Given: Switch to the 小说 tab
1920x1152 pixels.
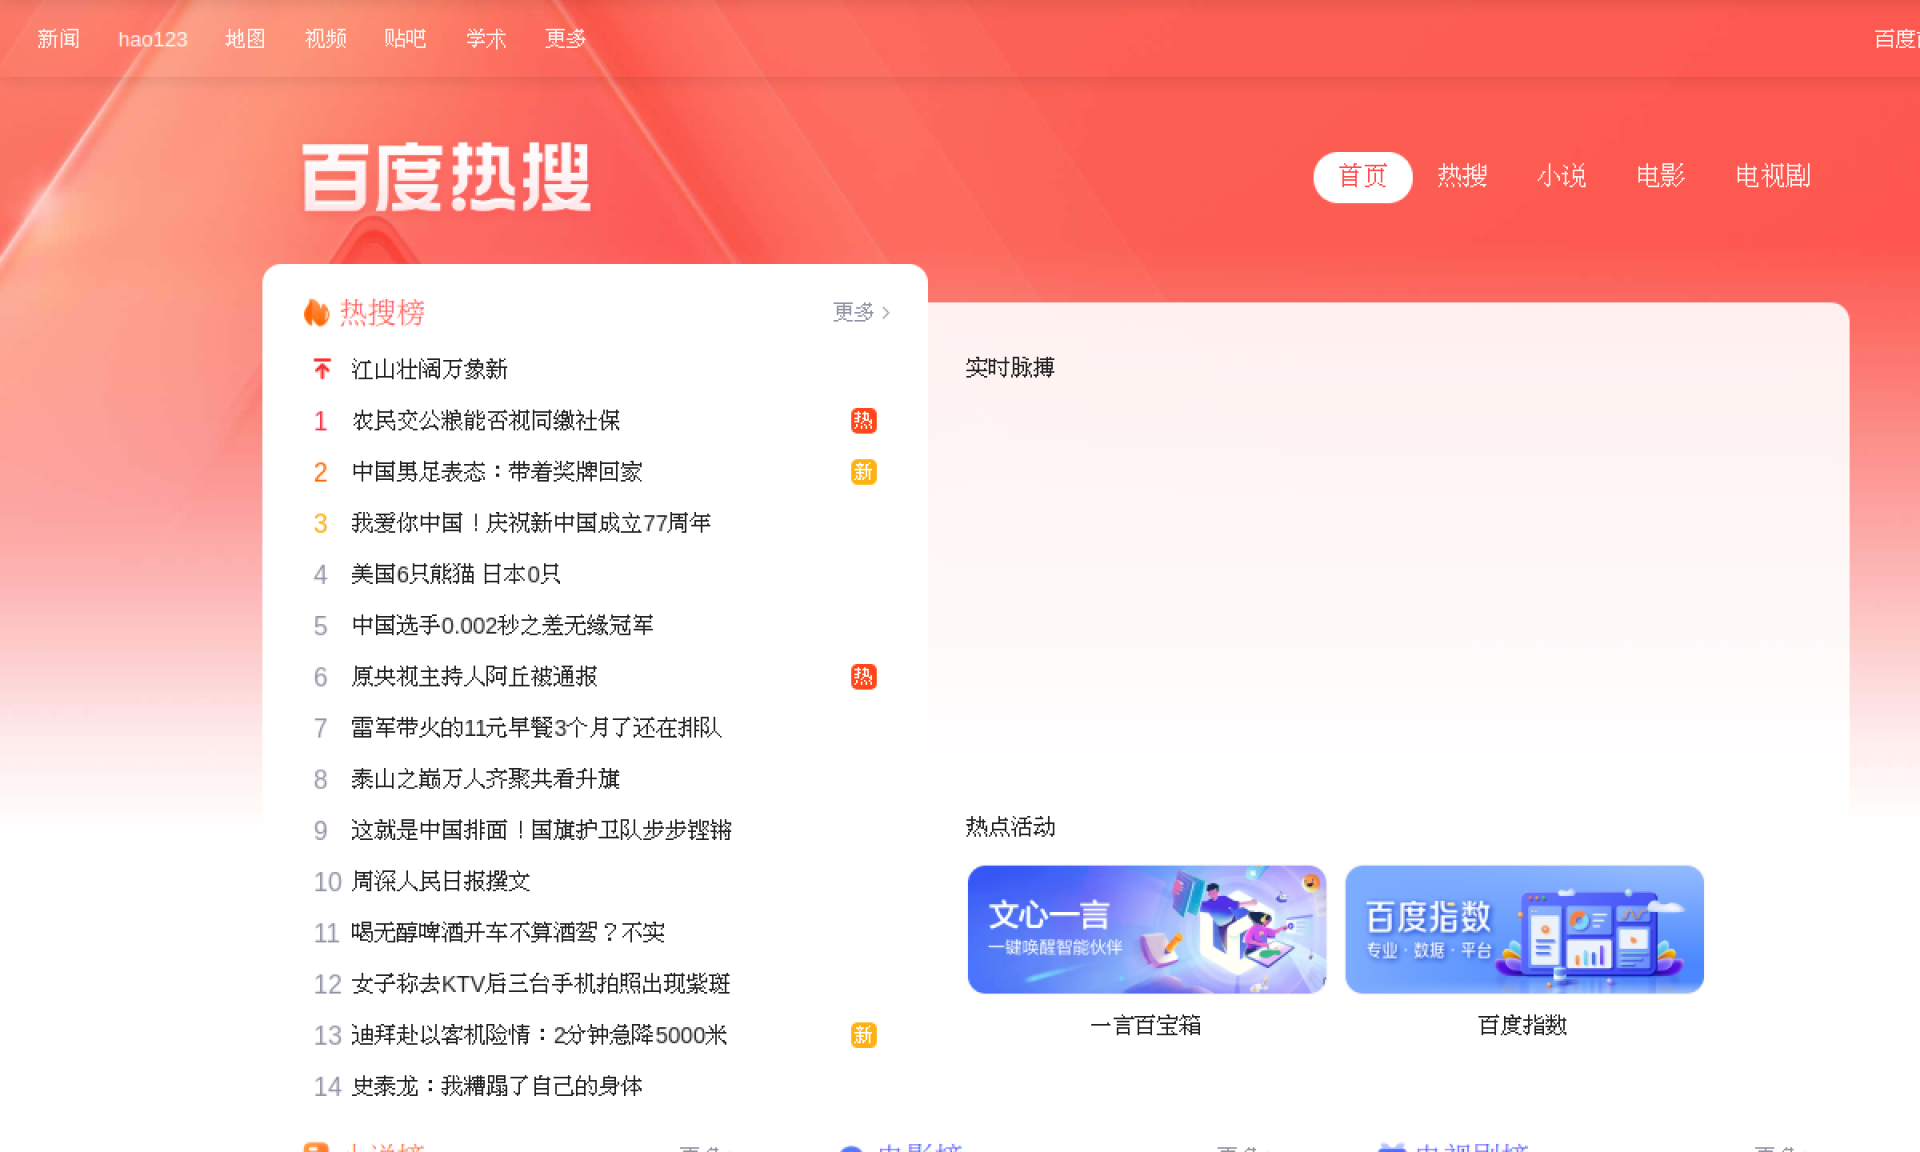Looking at the screenshot, I should point(1561,177).
